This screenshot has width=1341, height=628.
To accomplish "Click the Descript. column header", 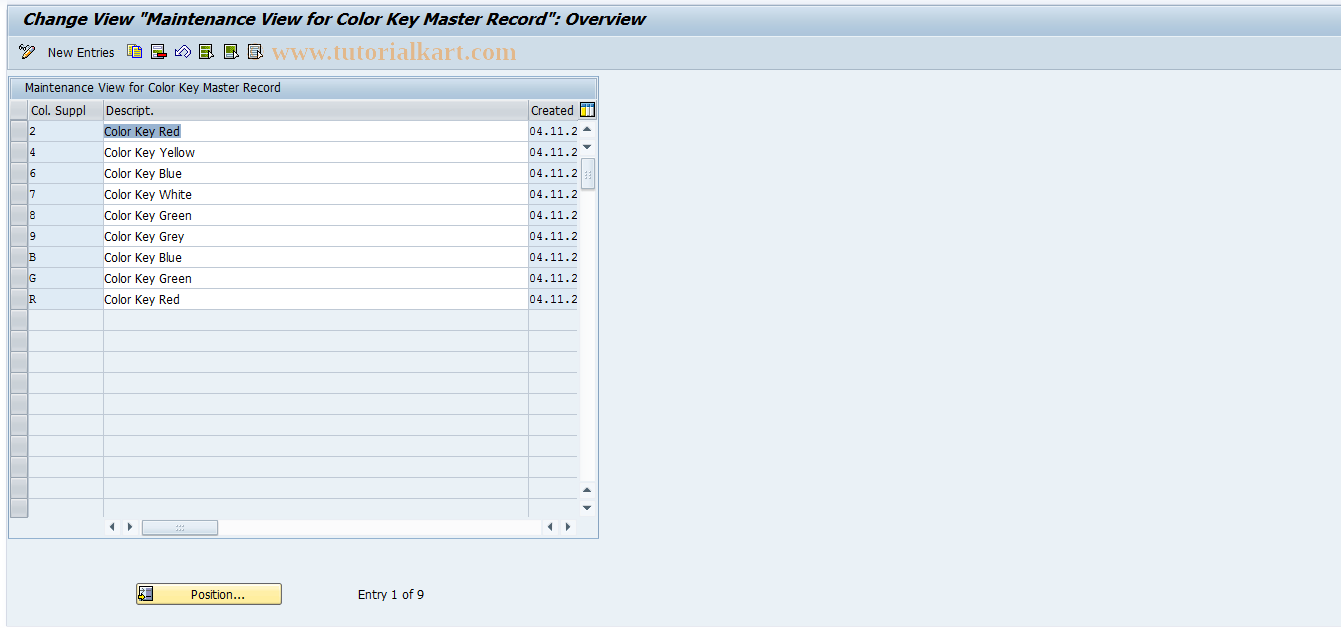I will [x=316, y=110].
